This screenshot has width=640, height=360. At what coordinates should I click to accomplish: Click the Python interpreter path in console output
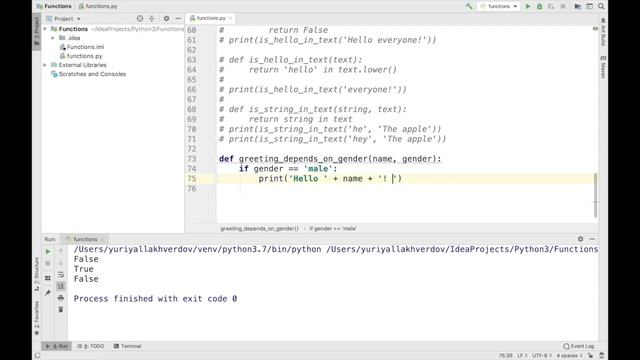[197, 249]
